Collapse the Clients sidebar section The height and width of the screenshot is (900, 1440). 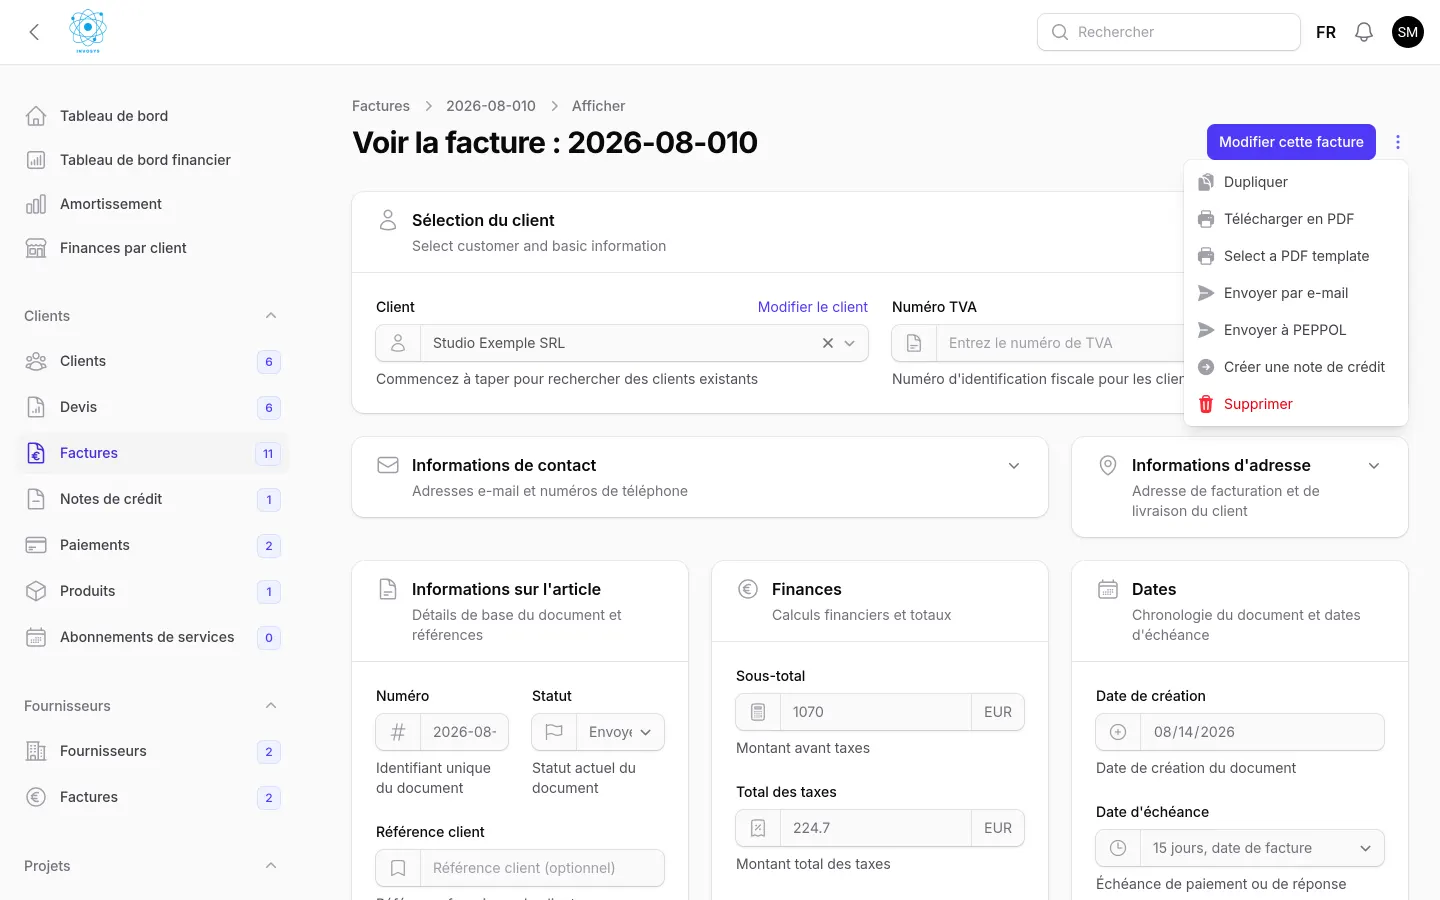tap(271, 316)
